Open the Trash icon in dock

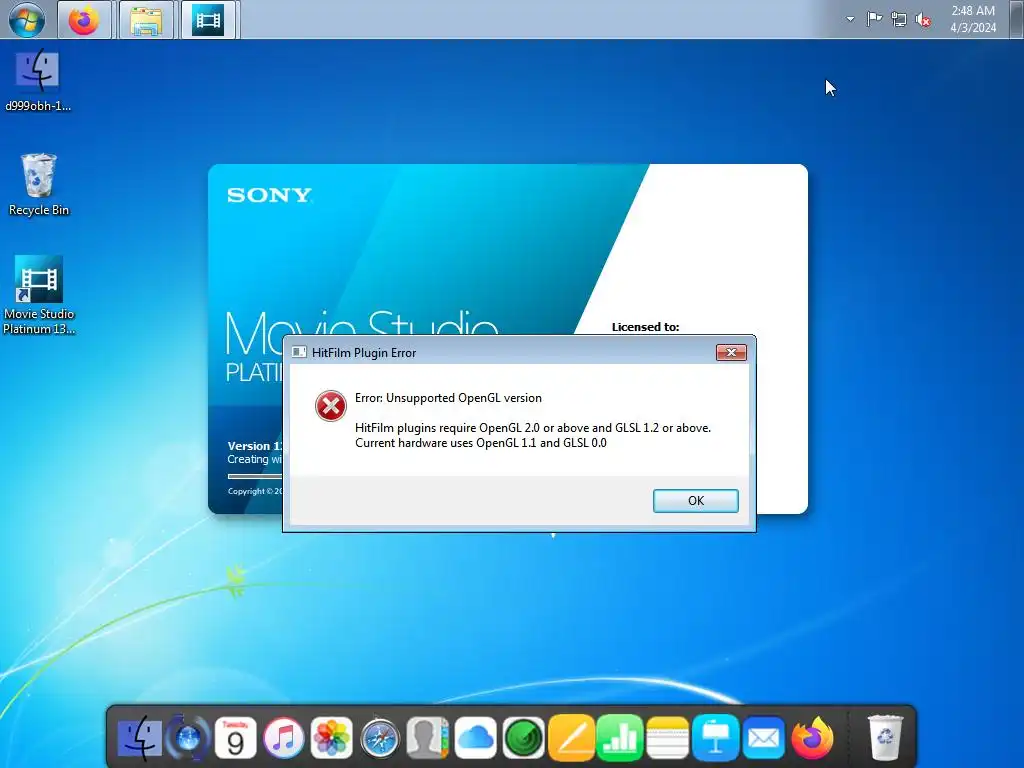(885, 738)
